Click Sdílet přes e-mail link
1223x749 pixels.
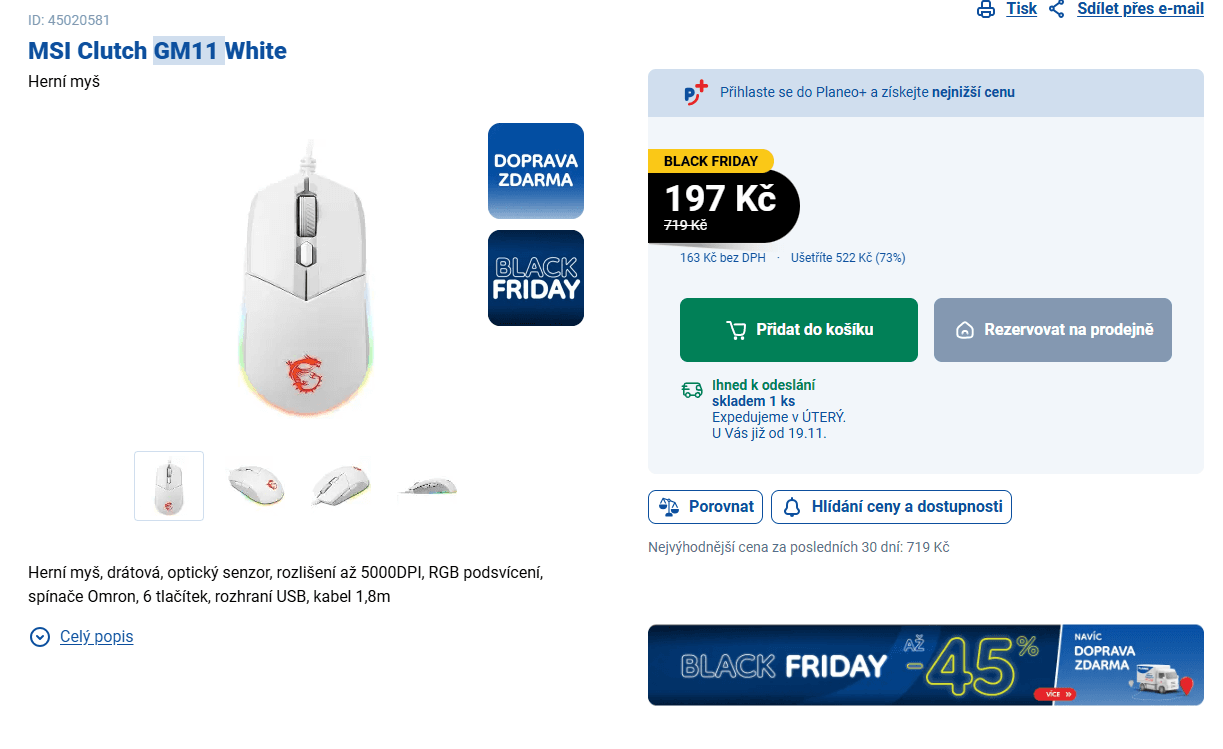pos(1140,9)
